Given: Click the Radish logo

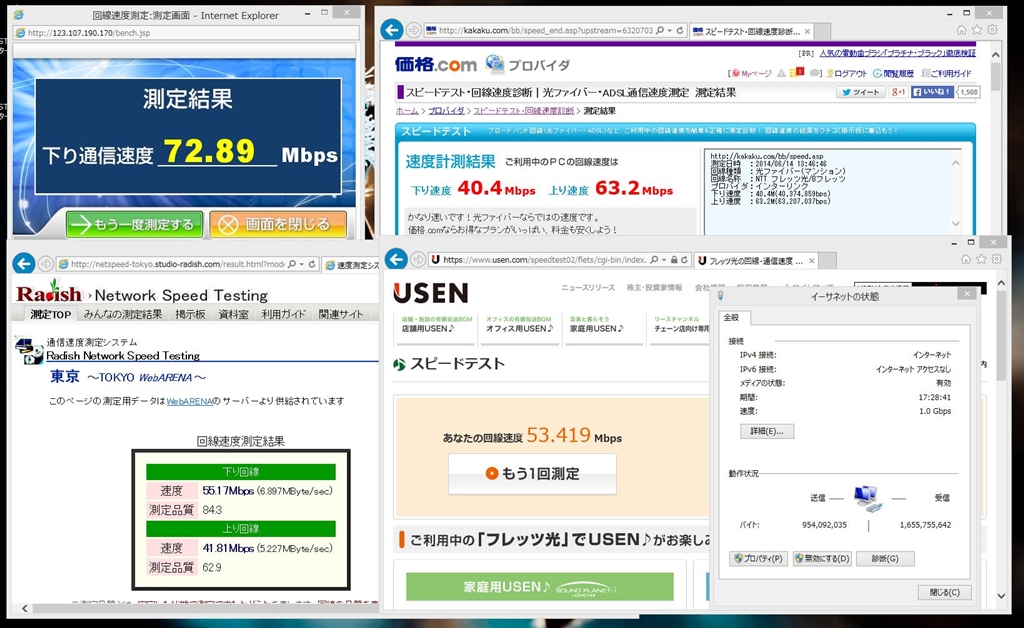Looking at the screenshot, I should pos(49,292).
